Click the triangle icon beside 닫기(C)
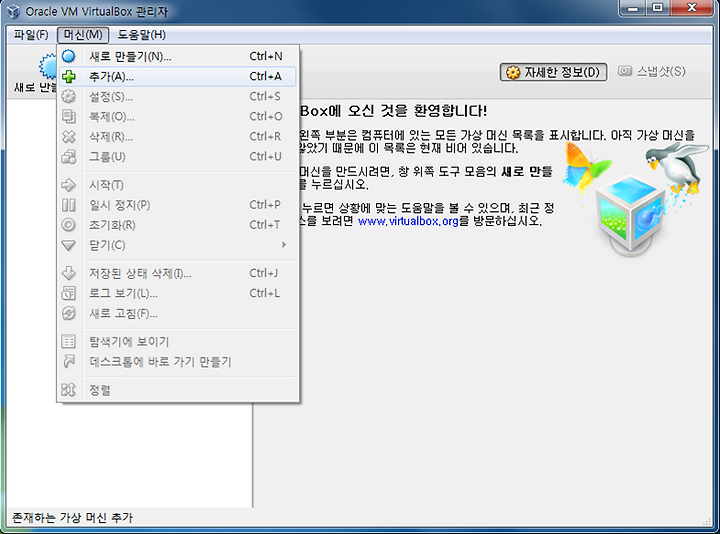Image resolution: width=720 pixels, height=534 pixels. [68, 245]
